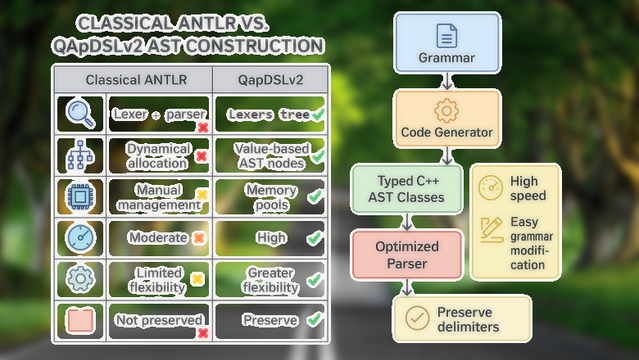Click the High speed text
The height and width of the screenshot is (360, 639).
[x=528, y=188]
